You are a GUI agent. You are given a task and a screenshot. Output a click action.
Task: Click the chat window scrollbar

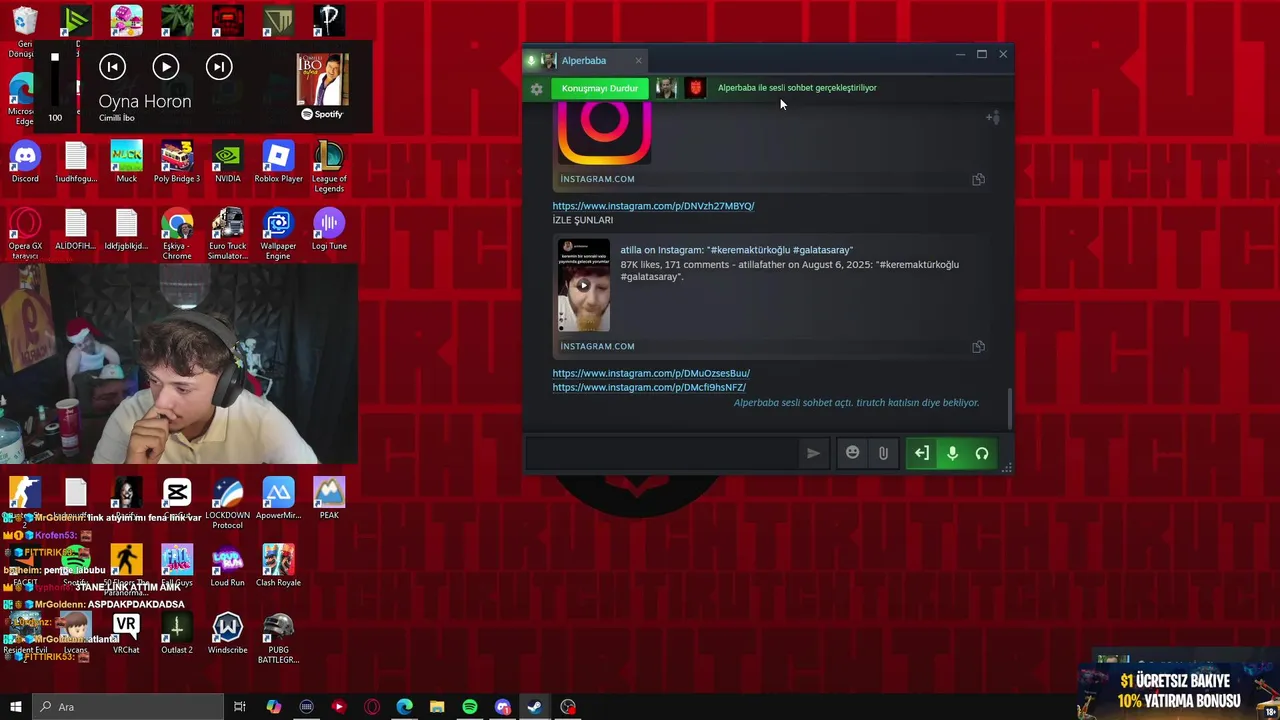tap(1009, 408)
